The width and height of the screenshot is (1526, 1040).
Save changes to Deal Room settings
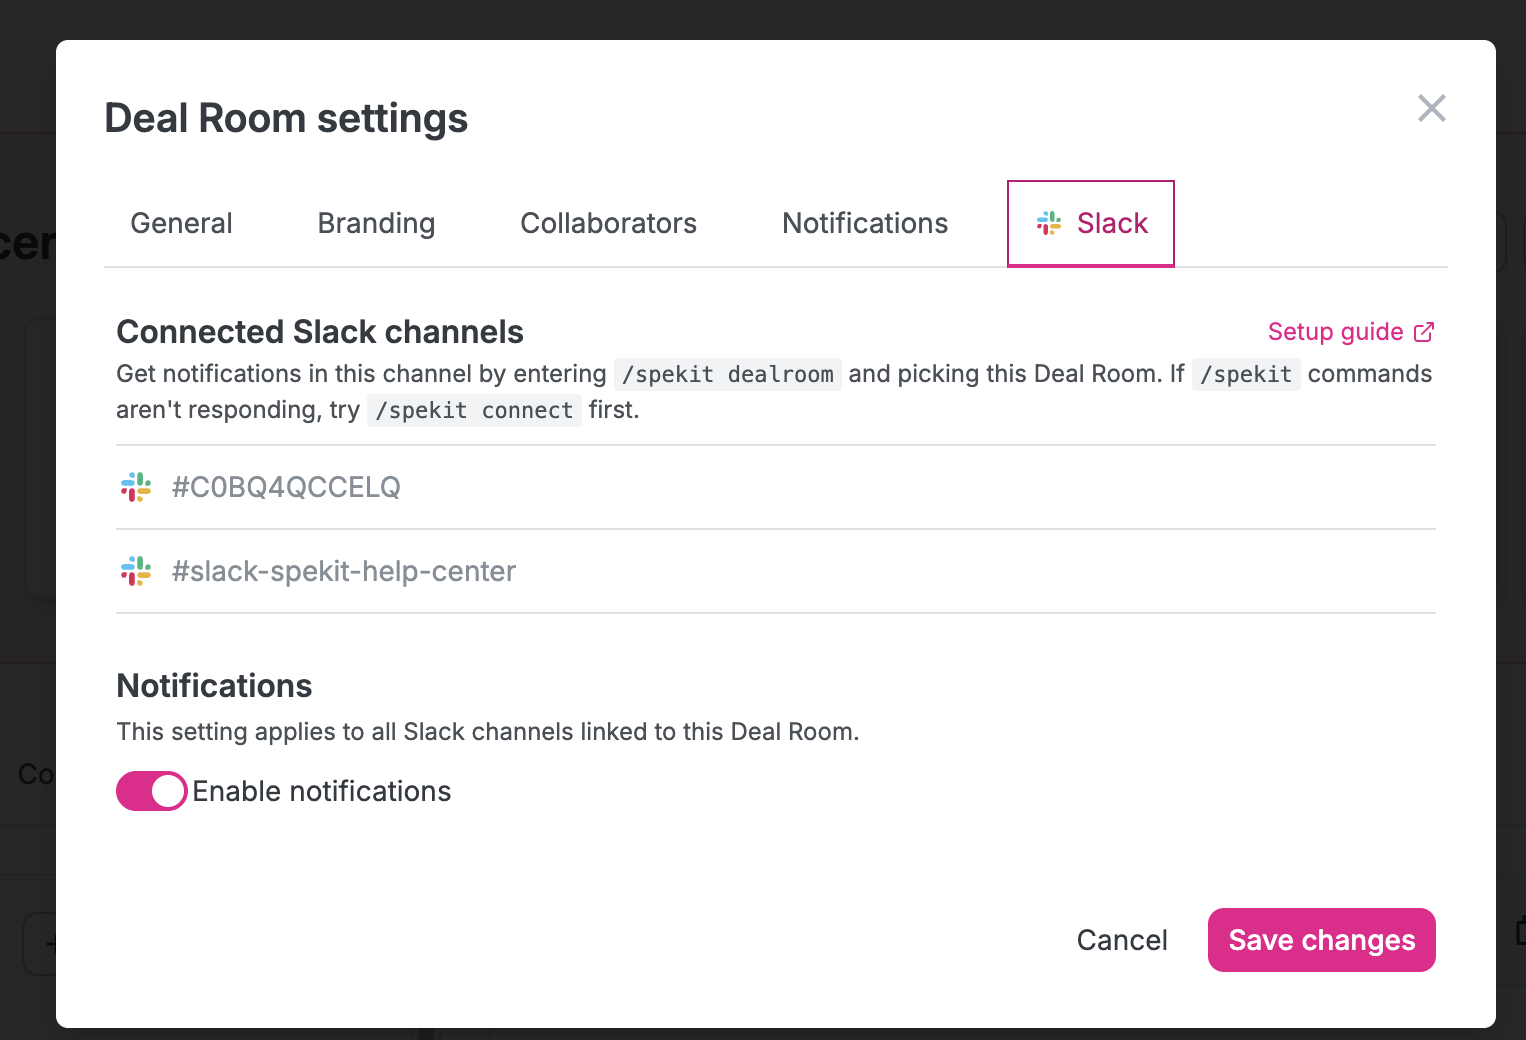(1322, 940)
